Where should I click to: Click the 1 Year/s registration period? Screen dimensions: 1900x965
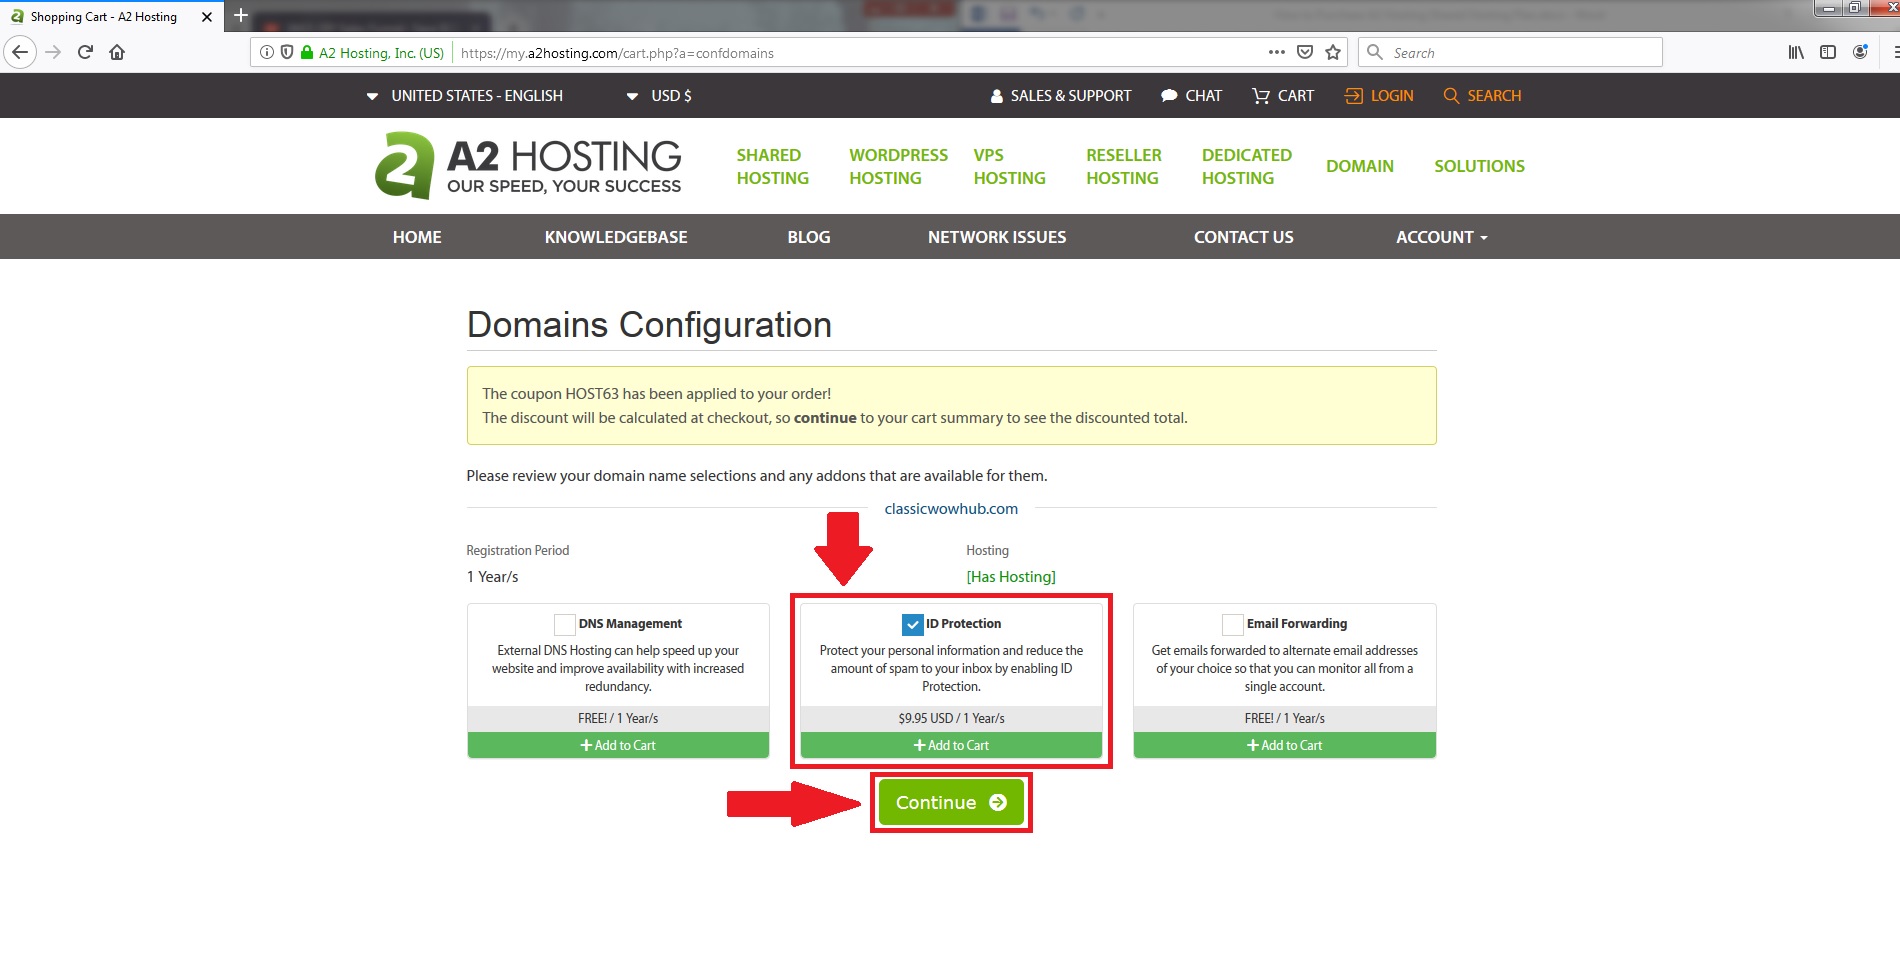[x=492, y=577]
